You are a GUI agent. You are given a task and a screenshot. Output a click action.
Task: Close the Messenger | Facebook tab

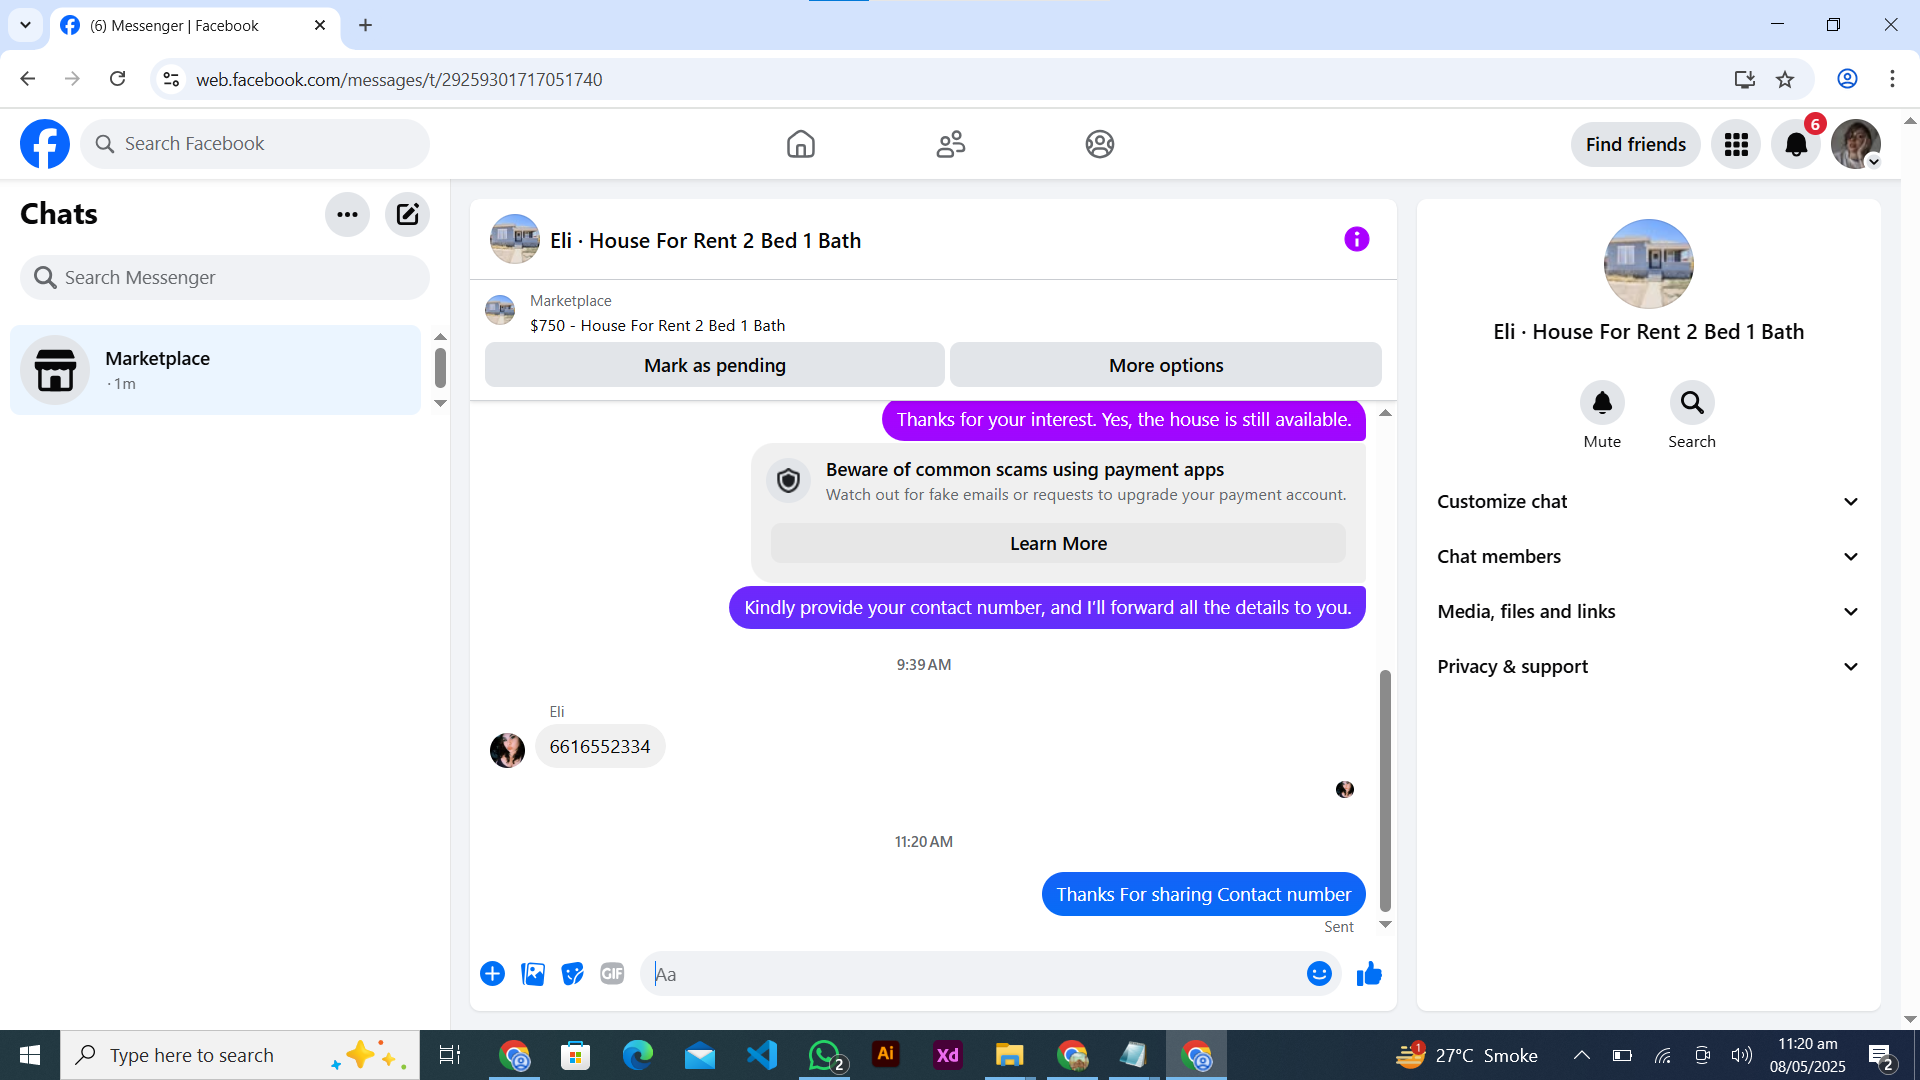320,26
